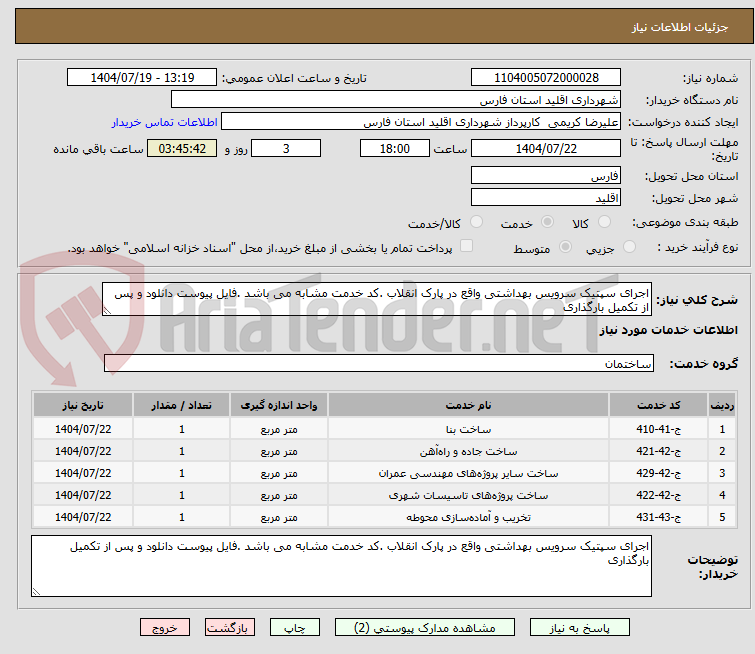The height and width of the screenshot is (654, 755).
Task: Open مشاهده مدارک پیوستی (2) attachments
Action: pos(425,628)
